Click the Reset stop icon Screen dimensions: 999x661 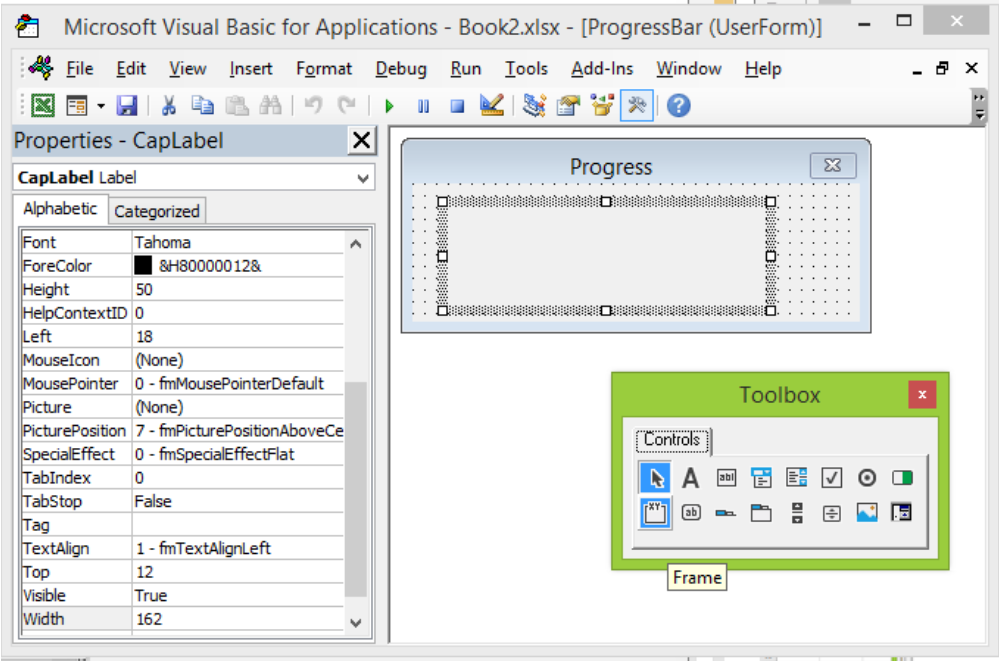click(457, 106)
